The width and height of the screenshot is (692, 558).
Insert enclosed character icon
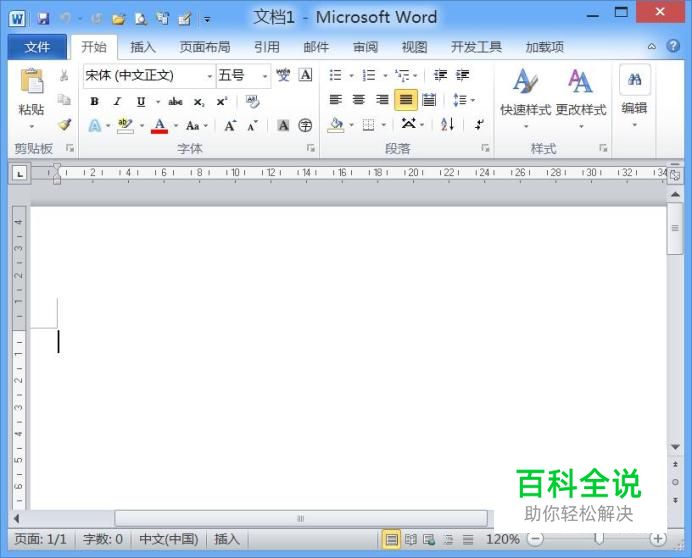305,126
